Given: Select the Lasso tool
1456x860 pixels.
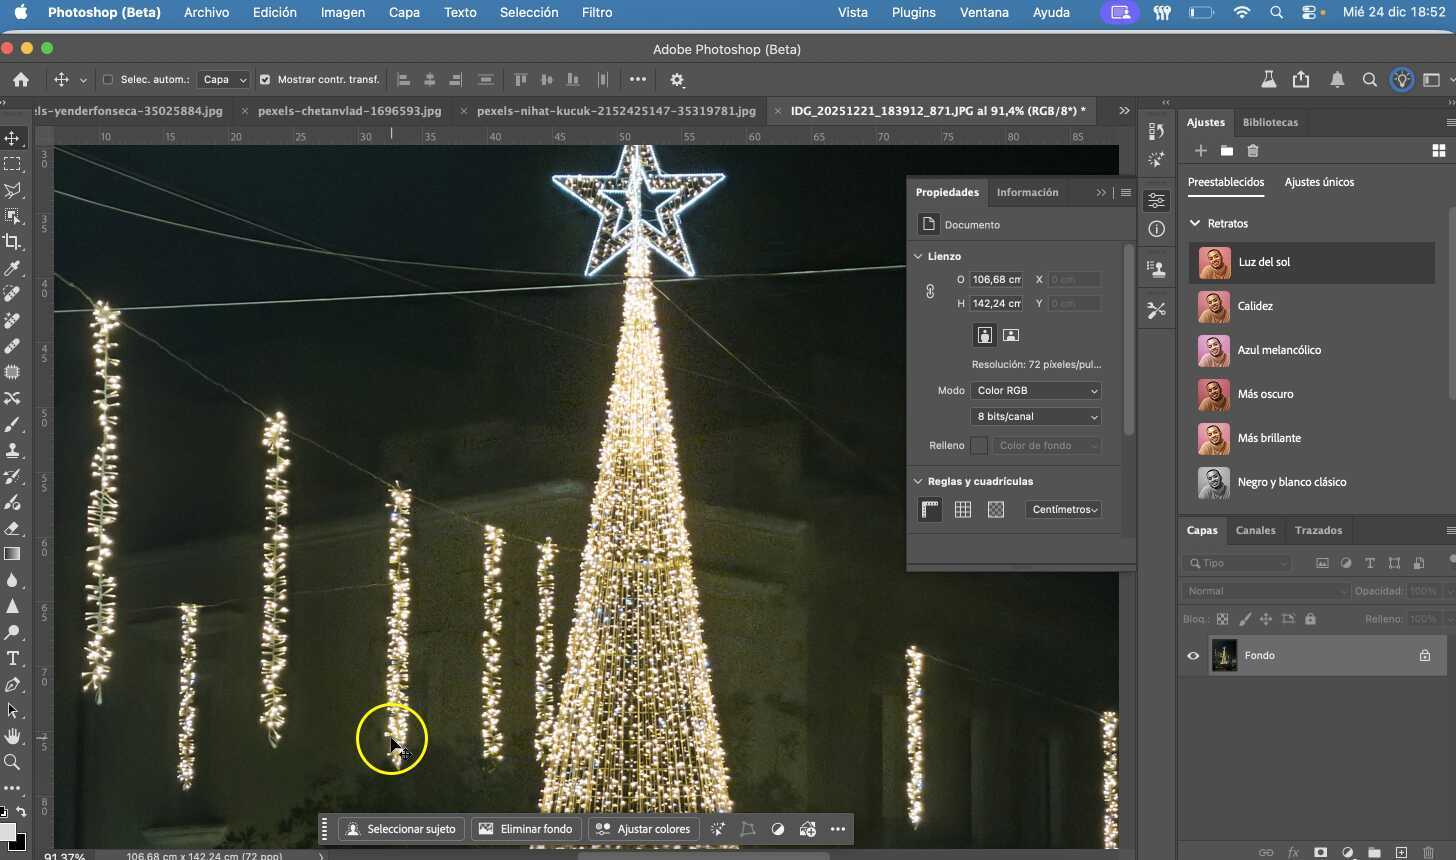Looking at the screenshot, I should (14, 190).
